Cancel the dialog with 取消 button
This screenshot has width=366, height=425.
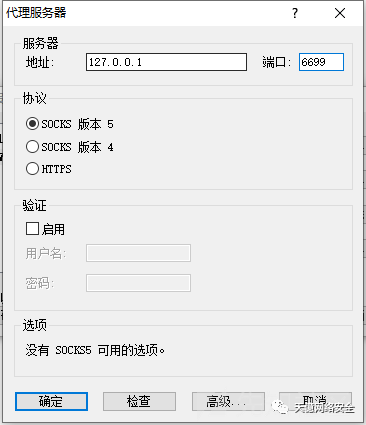click(315, 401)
